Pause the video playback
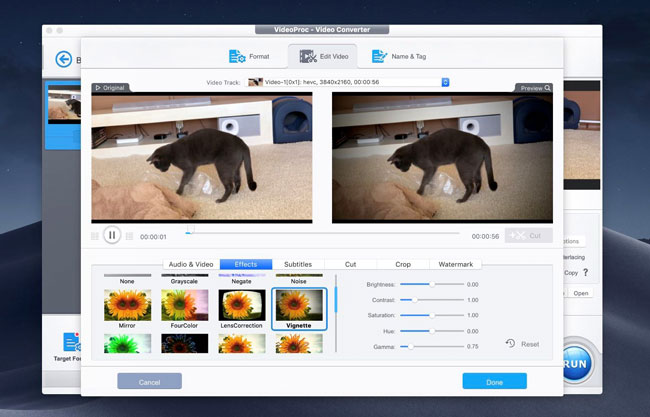 coord(112,235)
